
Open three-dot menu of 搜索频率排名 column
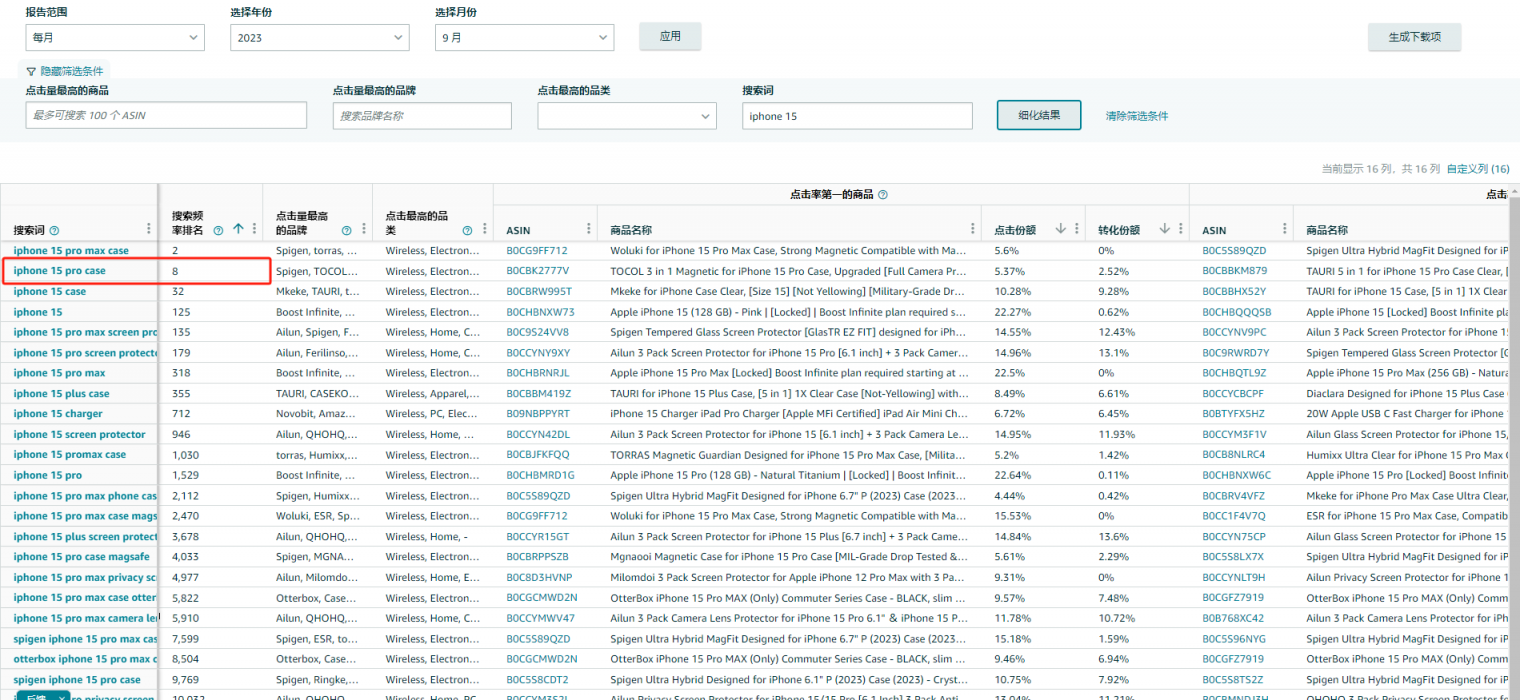click(x=253, y=229)
